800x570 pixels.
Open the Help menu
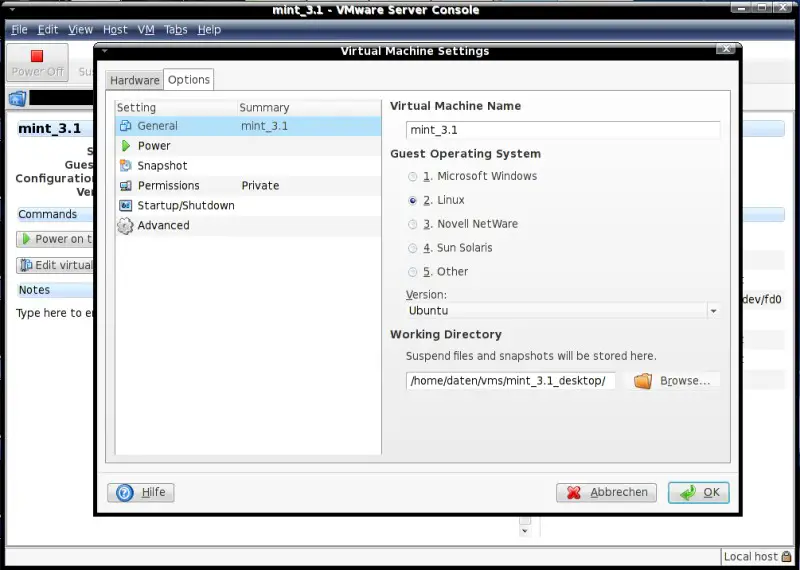[x=209, y=30]
